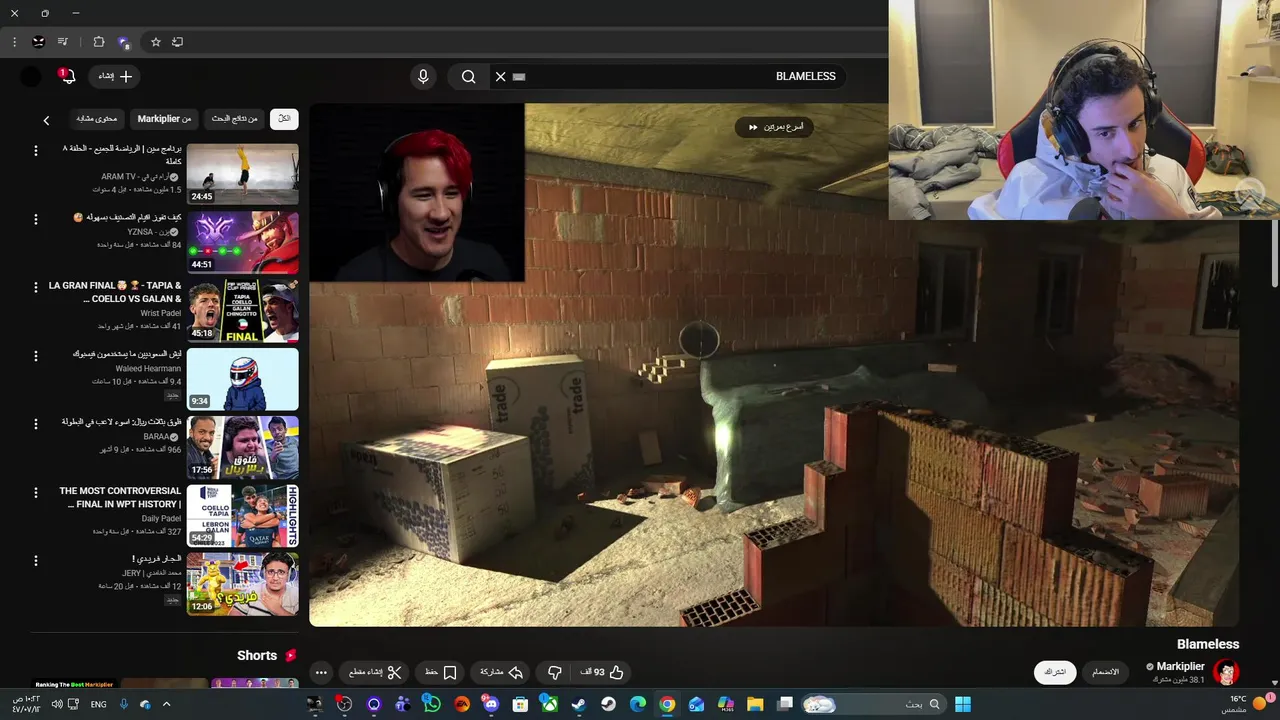This screenshot has width=1280, height=720.
Task: Click the Windows taskbar search box
Action: pos(872,705)
